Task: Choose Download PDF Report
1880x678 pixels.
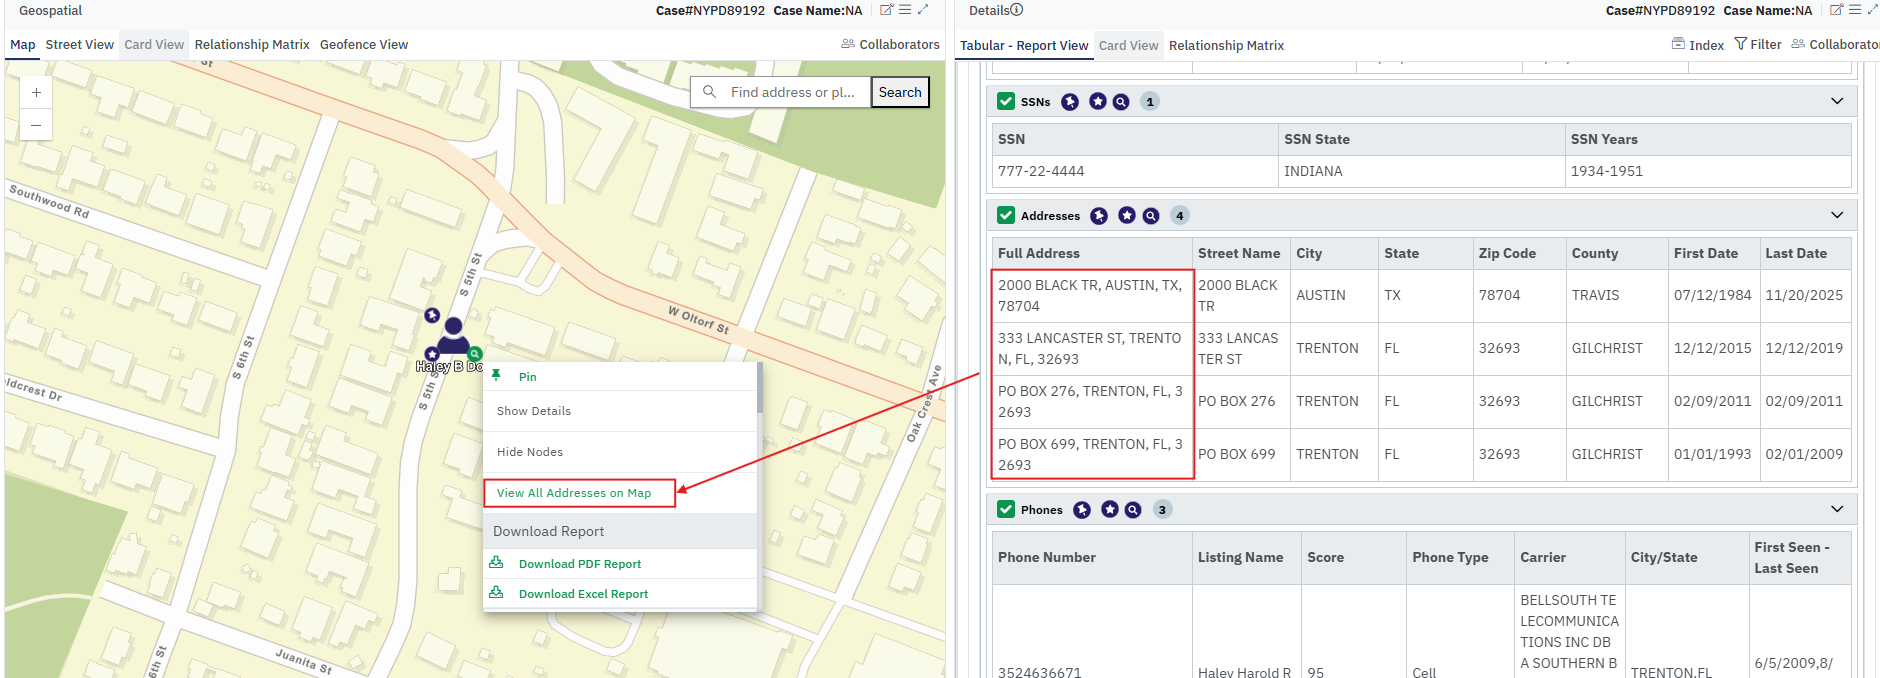Action: (x=580, y=564)
